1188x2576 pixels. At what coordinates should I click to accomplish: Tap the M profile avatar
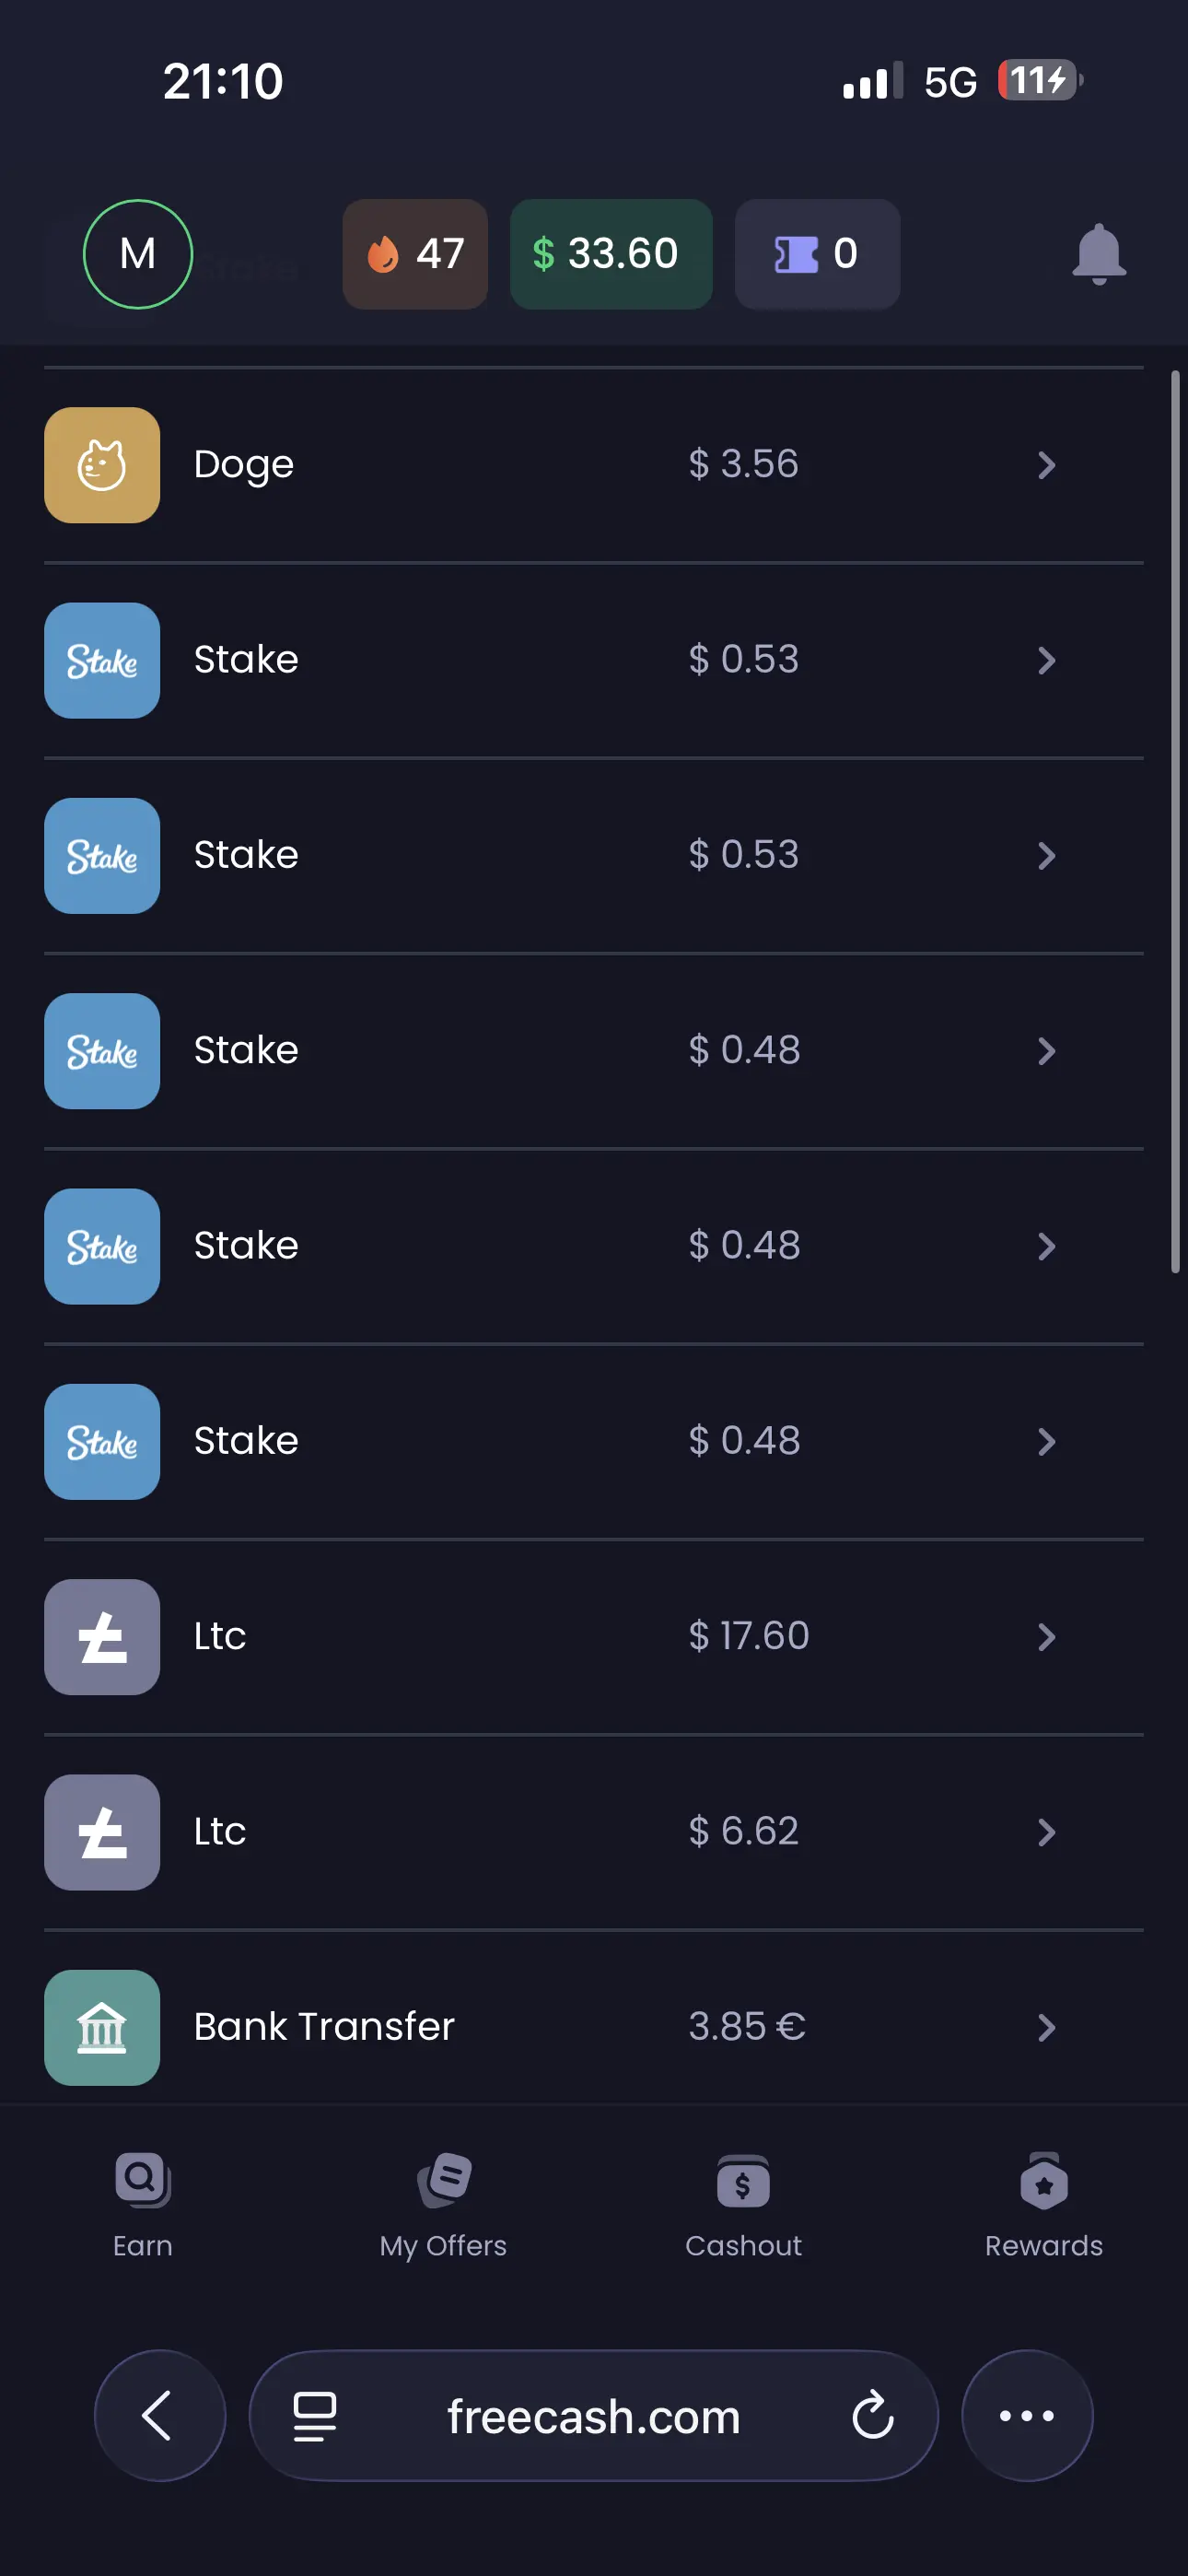[x=138, y=254]
